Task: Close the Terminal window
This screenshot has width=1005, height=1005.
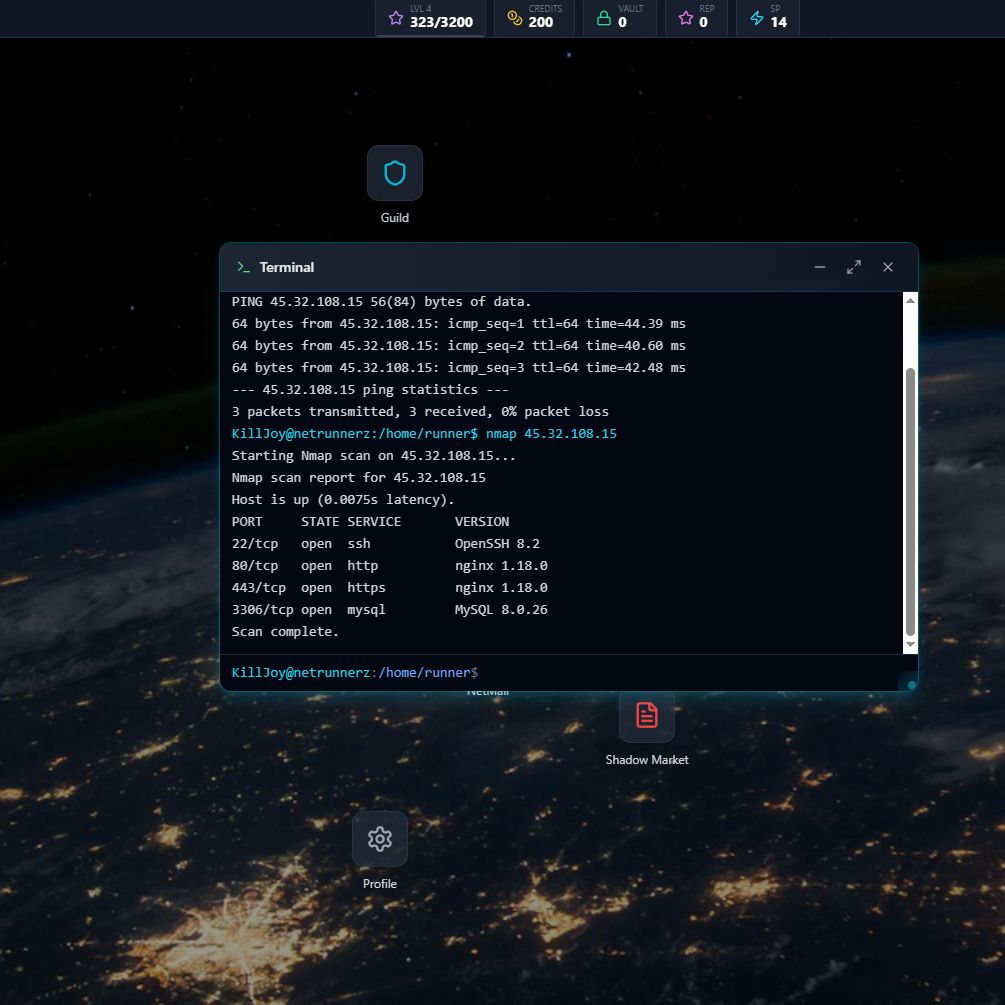Action: point(888,267)
